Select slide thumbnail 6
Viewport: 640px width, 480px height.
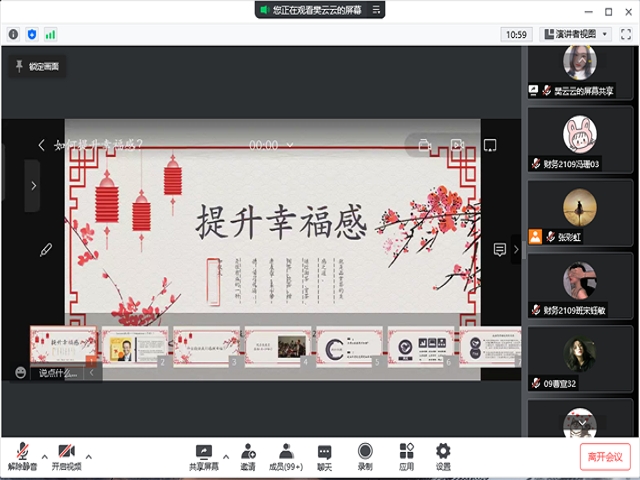(421, 346)
